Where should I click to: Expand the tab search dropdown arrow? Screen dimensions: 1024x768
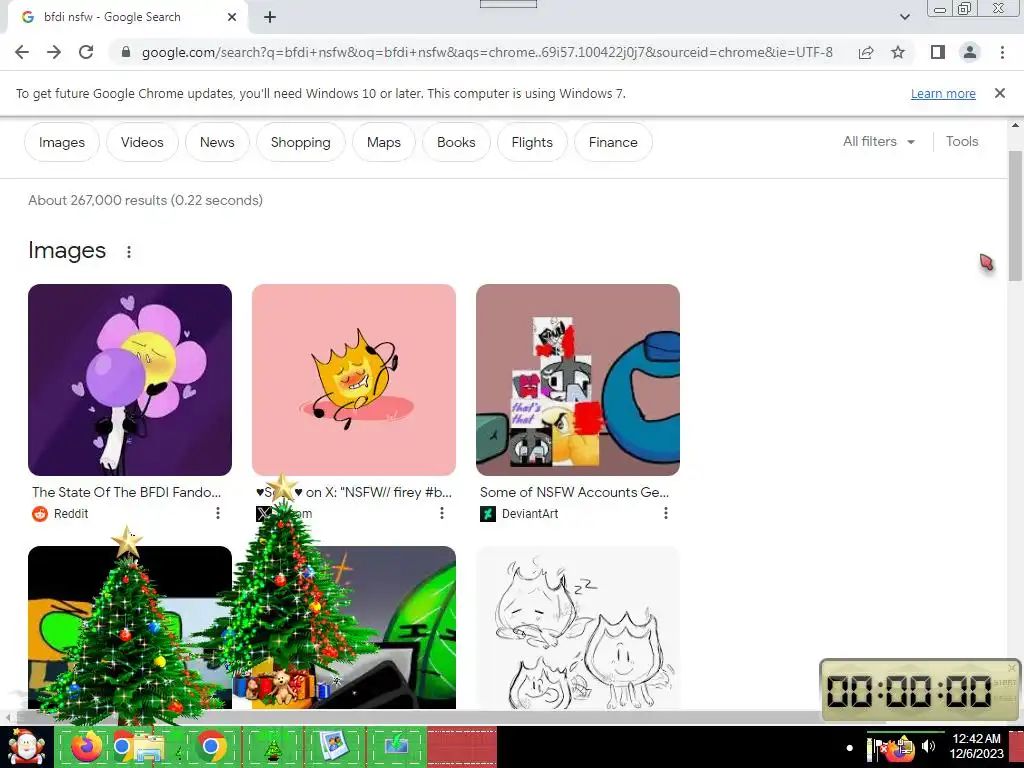[904, 17]
